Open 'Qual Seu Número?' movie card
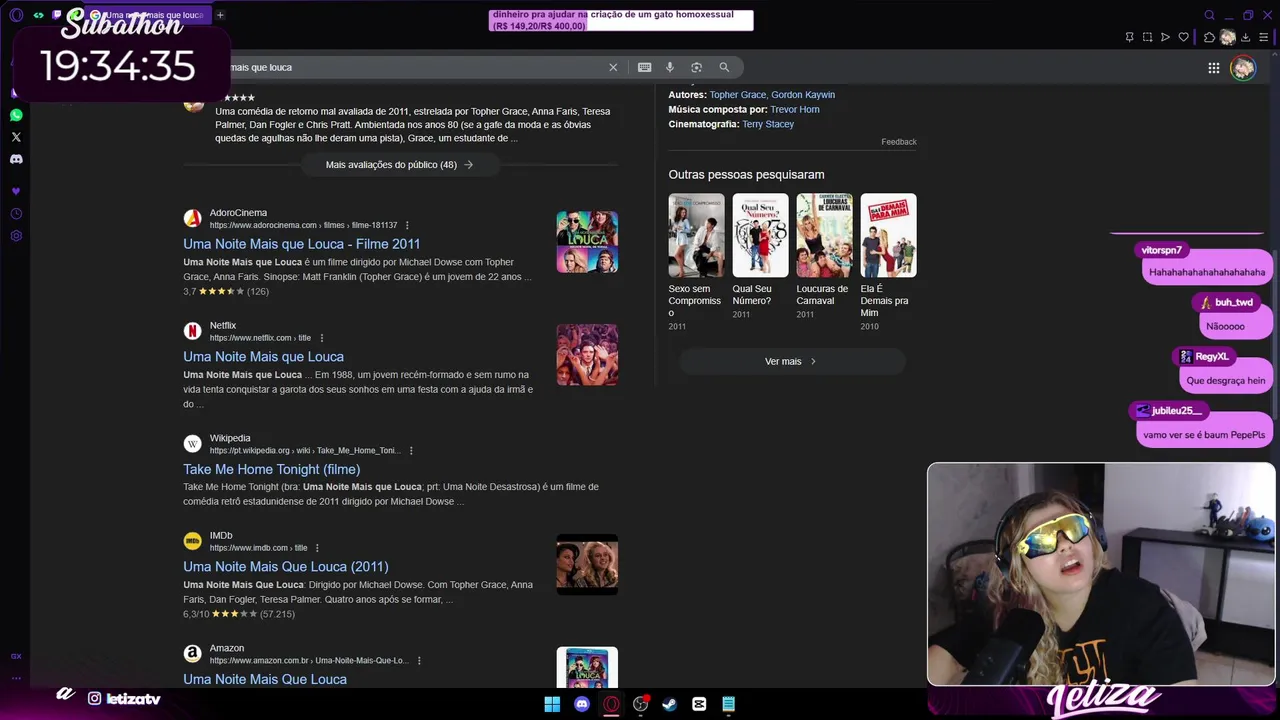 [760, 256]
